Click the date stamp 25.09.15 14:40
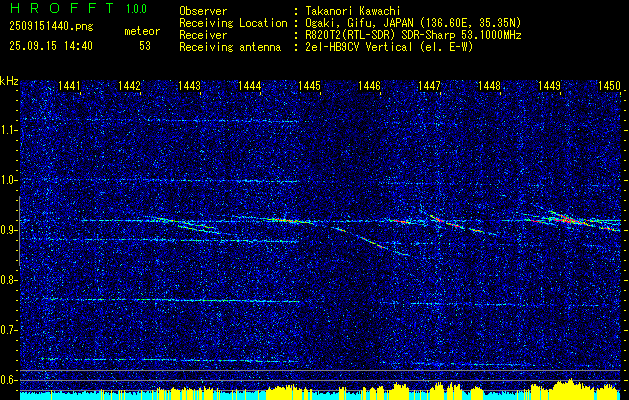The image size is (629, 400). pyautogui.click(x=51, y=46)
